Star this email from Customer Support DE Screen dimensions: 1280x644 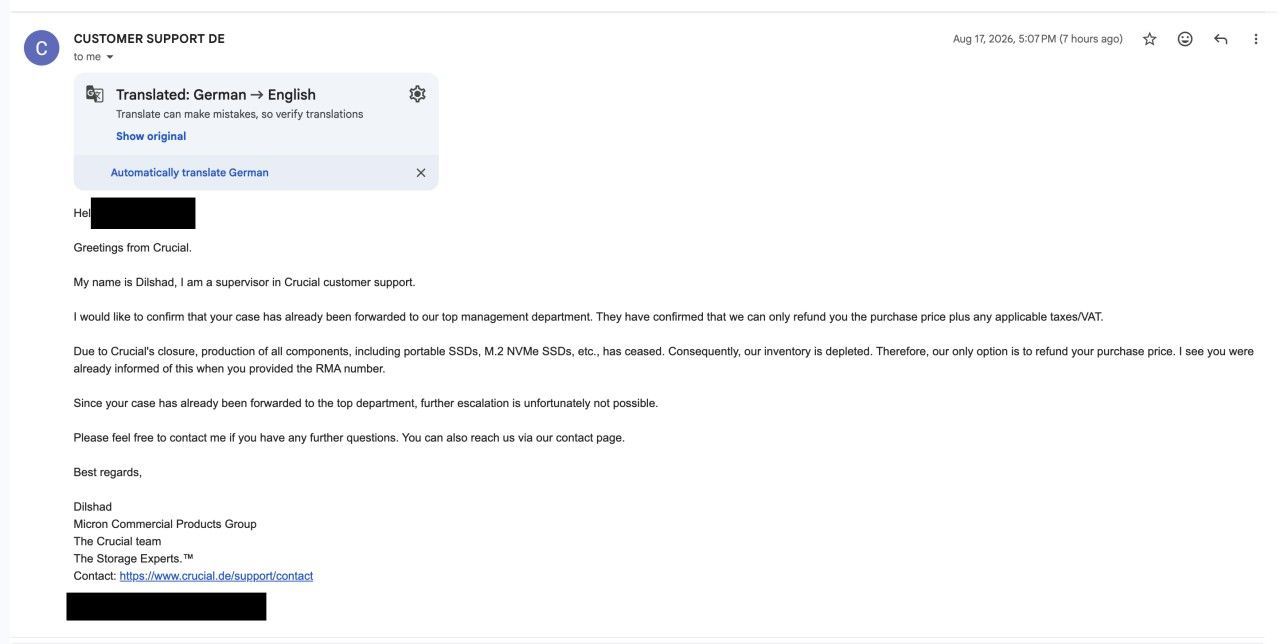click(1149, 39)
